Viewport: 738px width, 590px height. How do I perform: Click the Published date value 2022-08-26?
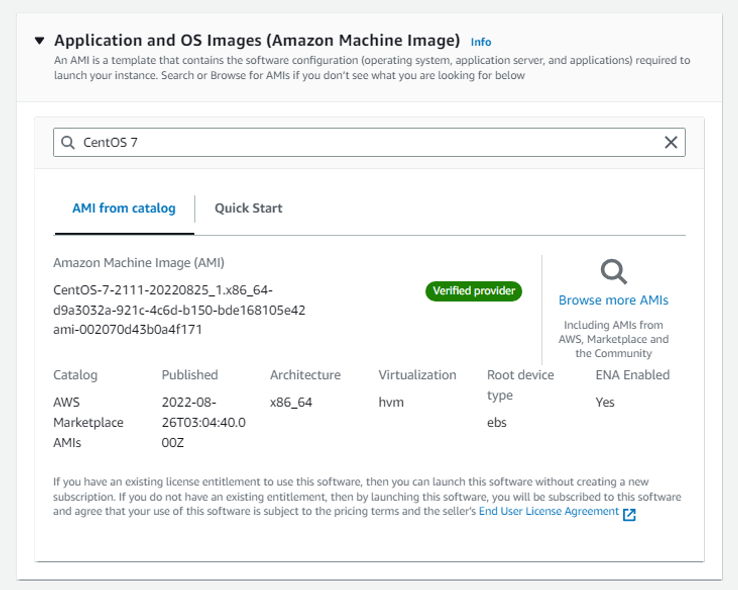tap(203, 422)
